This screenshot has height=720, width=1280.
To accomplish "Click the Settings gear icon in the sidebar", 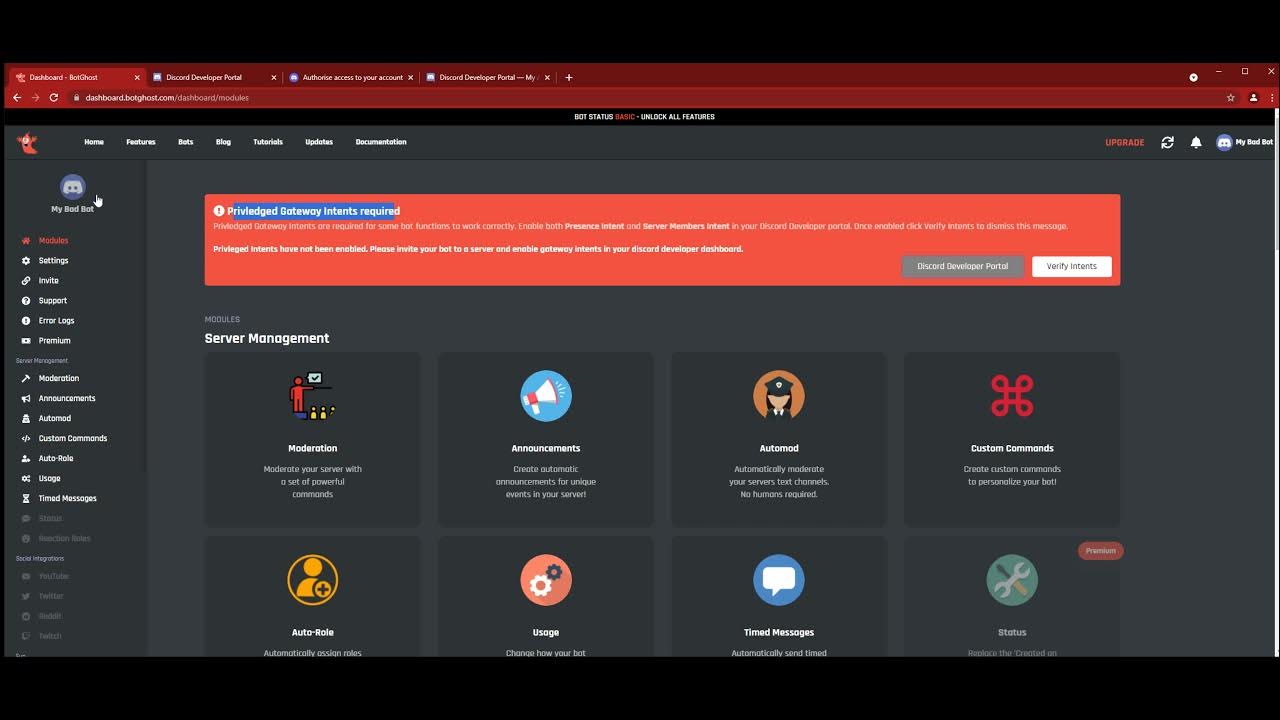I will (x=26, y=260).
